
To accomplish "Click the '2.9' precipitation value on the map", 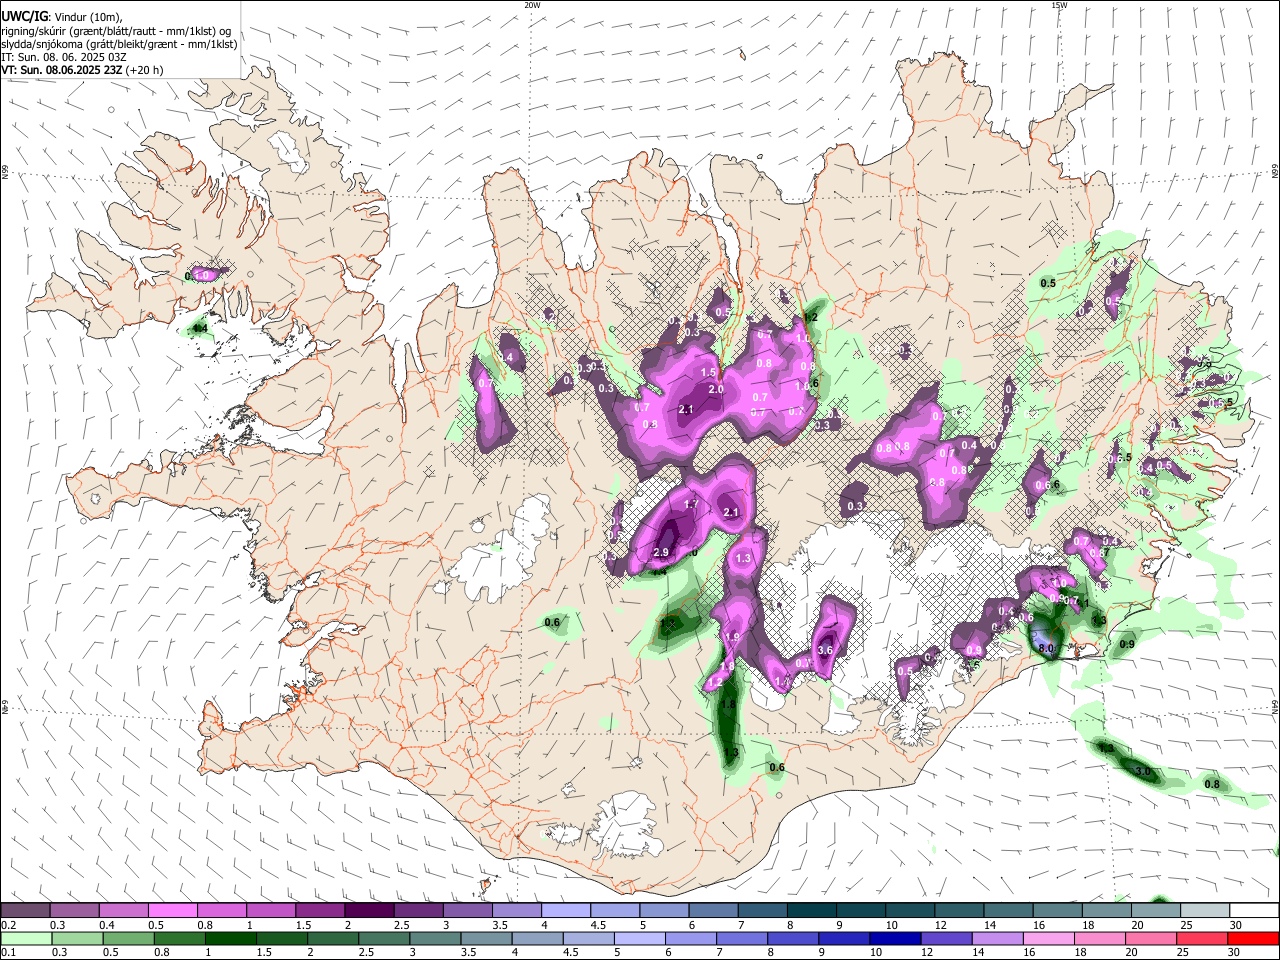I will (661, 553).
